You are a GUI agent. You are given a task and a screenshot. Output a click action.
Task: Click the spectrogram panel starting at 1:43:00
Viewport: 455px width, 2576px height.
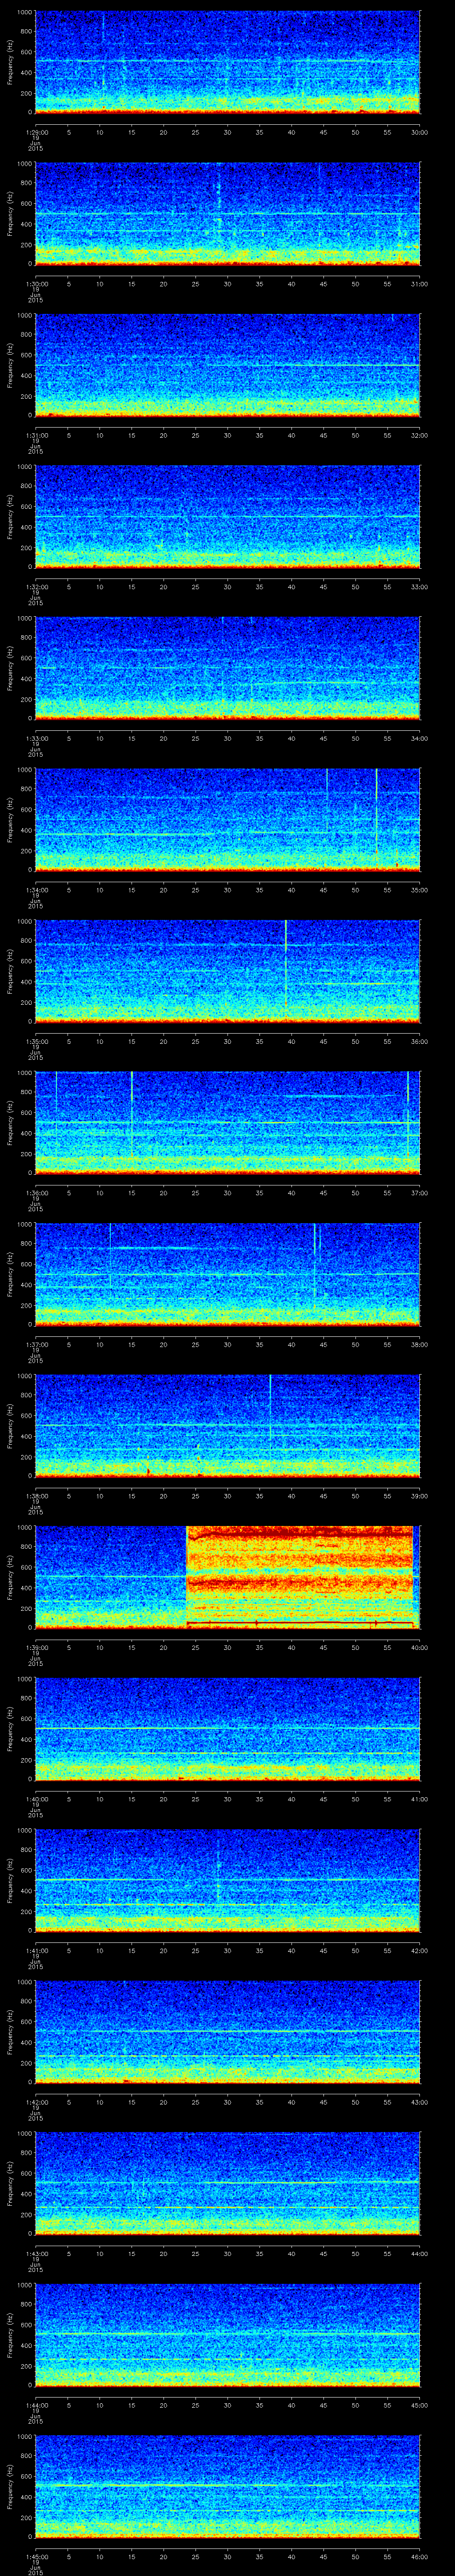point(228,2183)
